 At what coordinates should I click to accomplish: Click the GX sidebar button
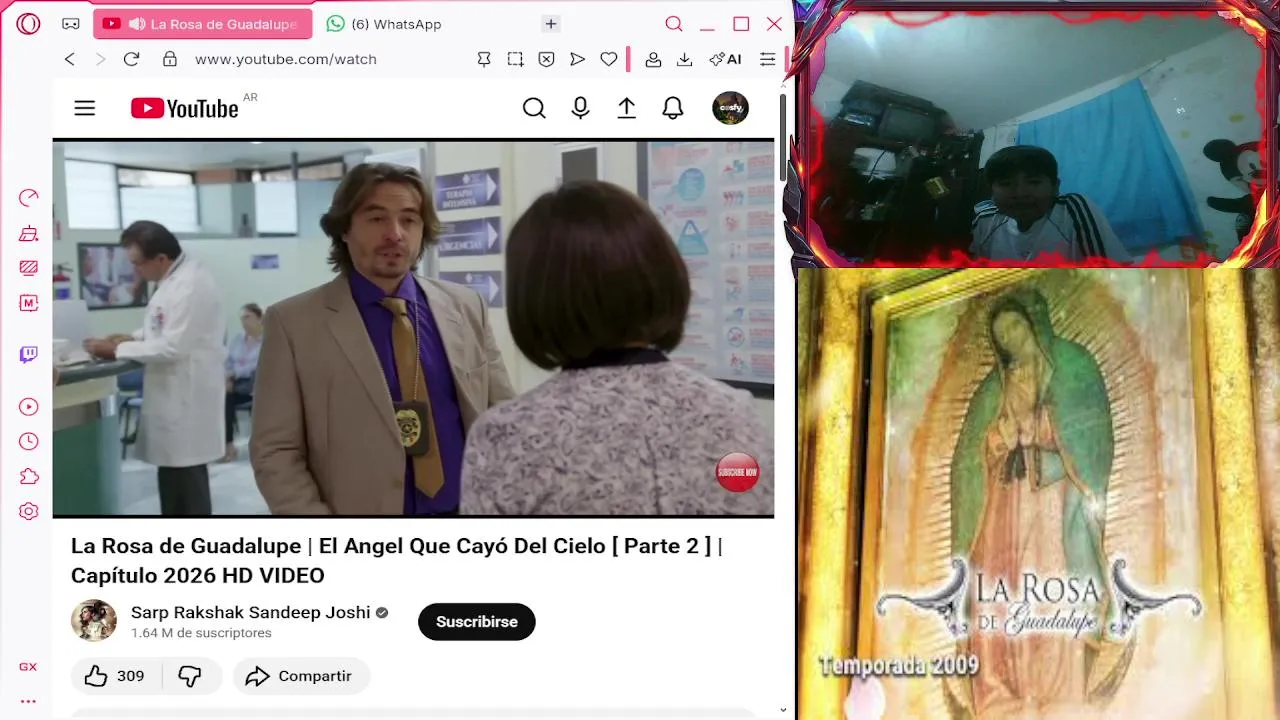coord(28,667)
